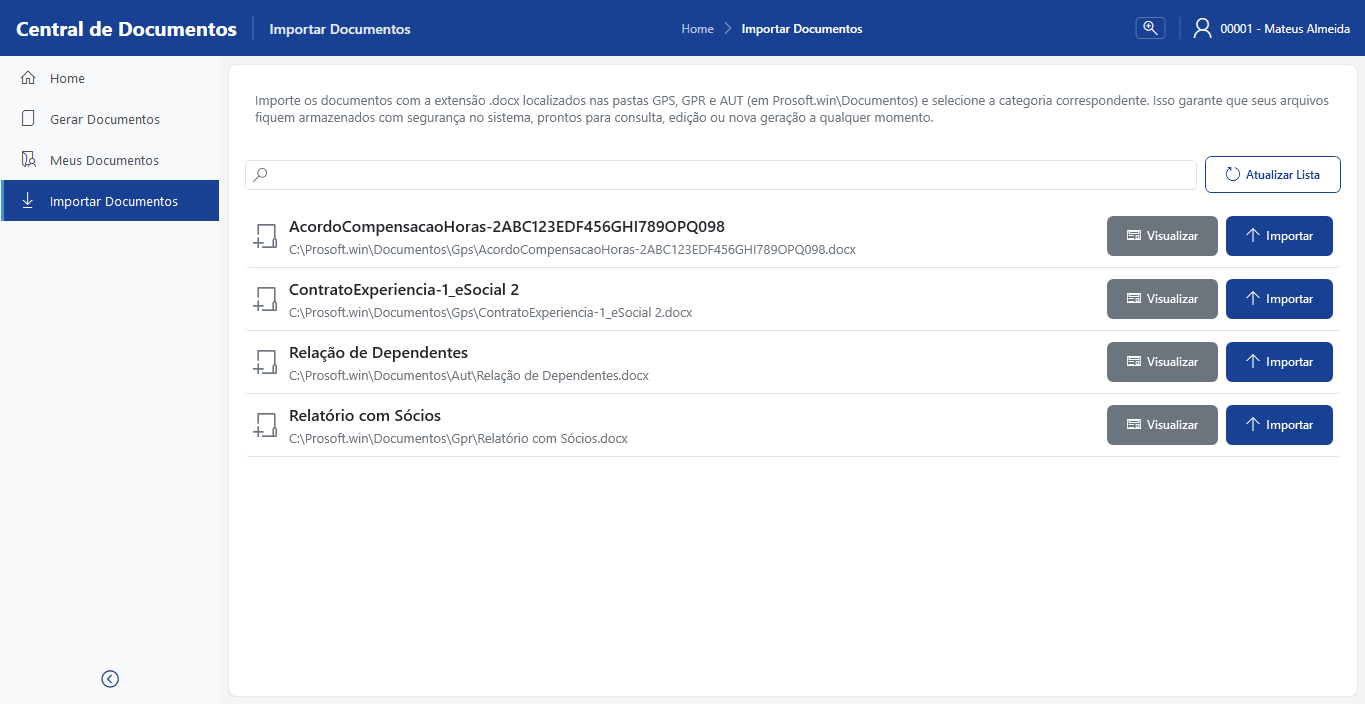Go to Meus Documentos in the sidebar

(x=110, y=160)
